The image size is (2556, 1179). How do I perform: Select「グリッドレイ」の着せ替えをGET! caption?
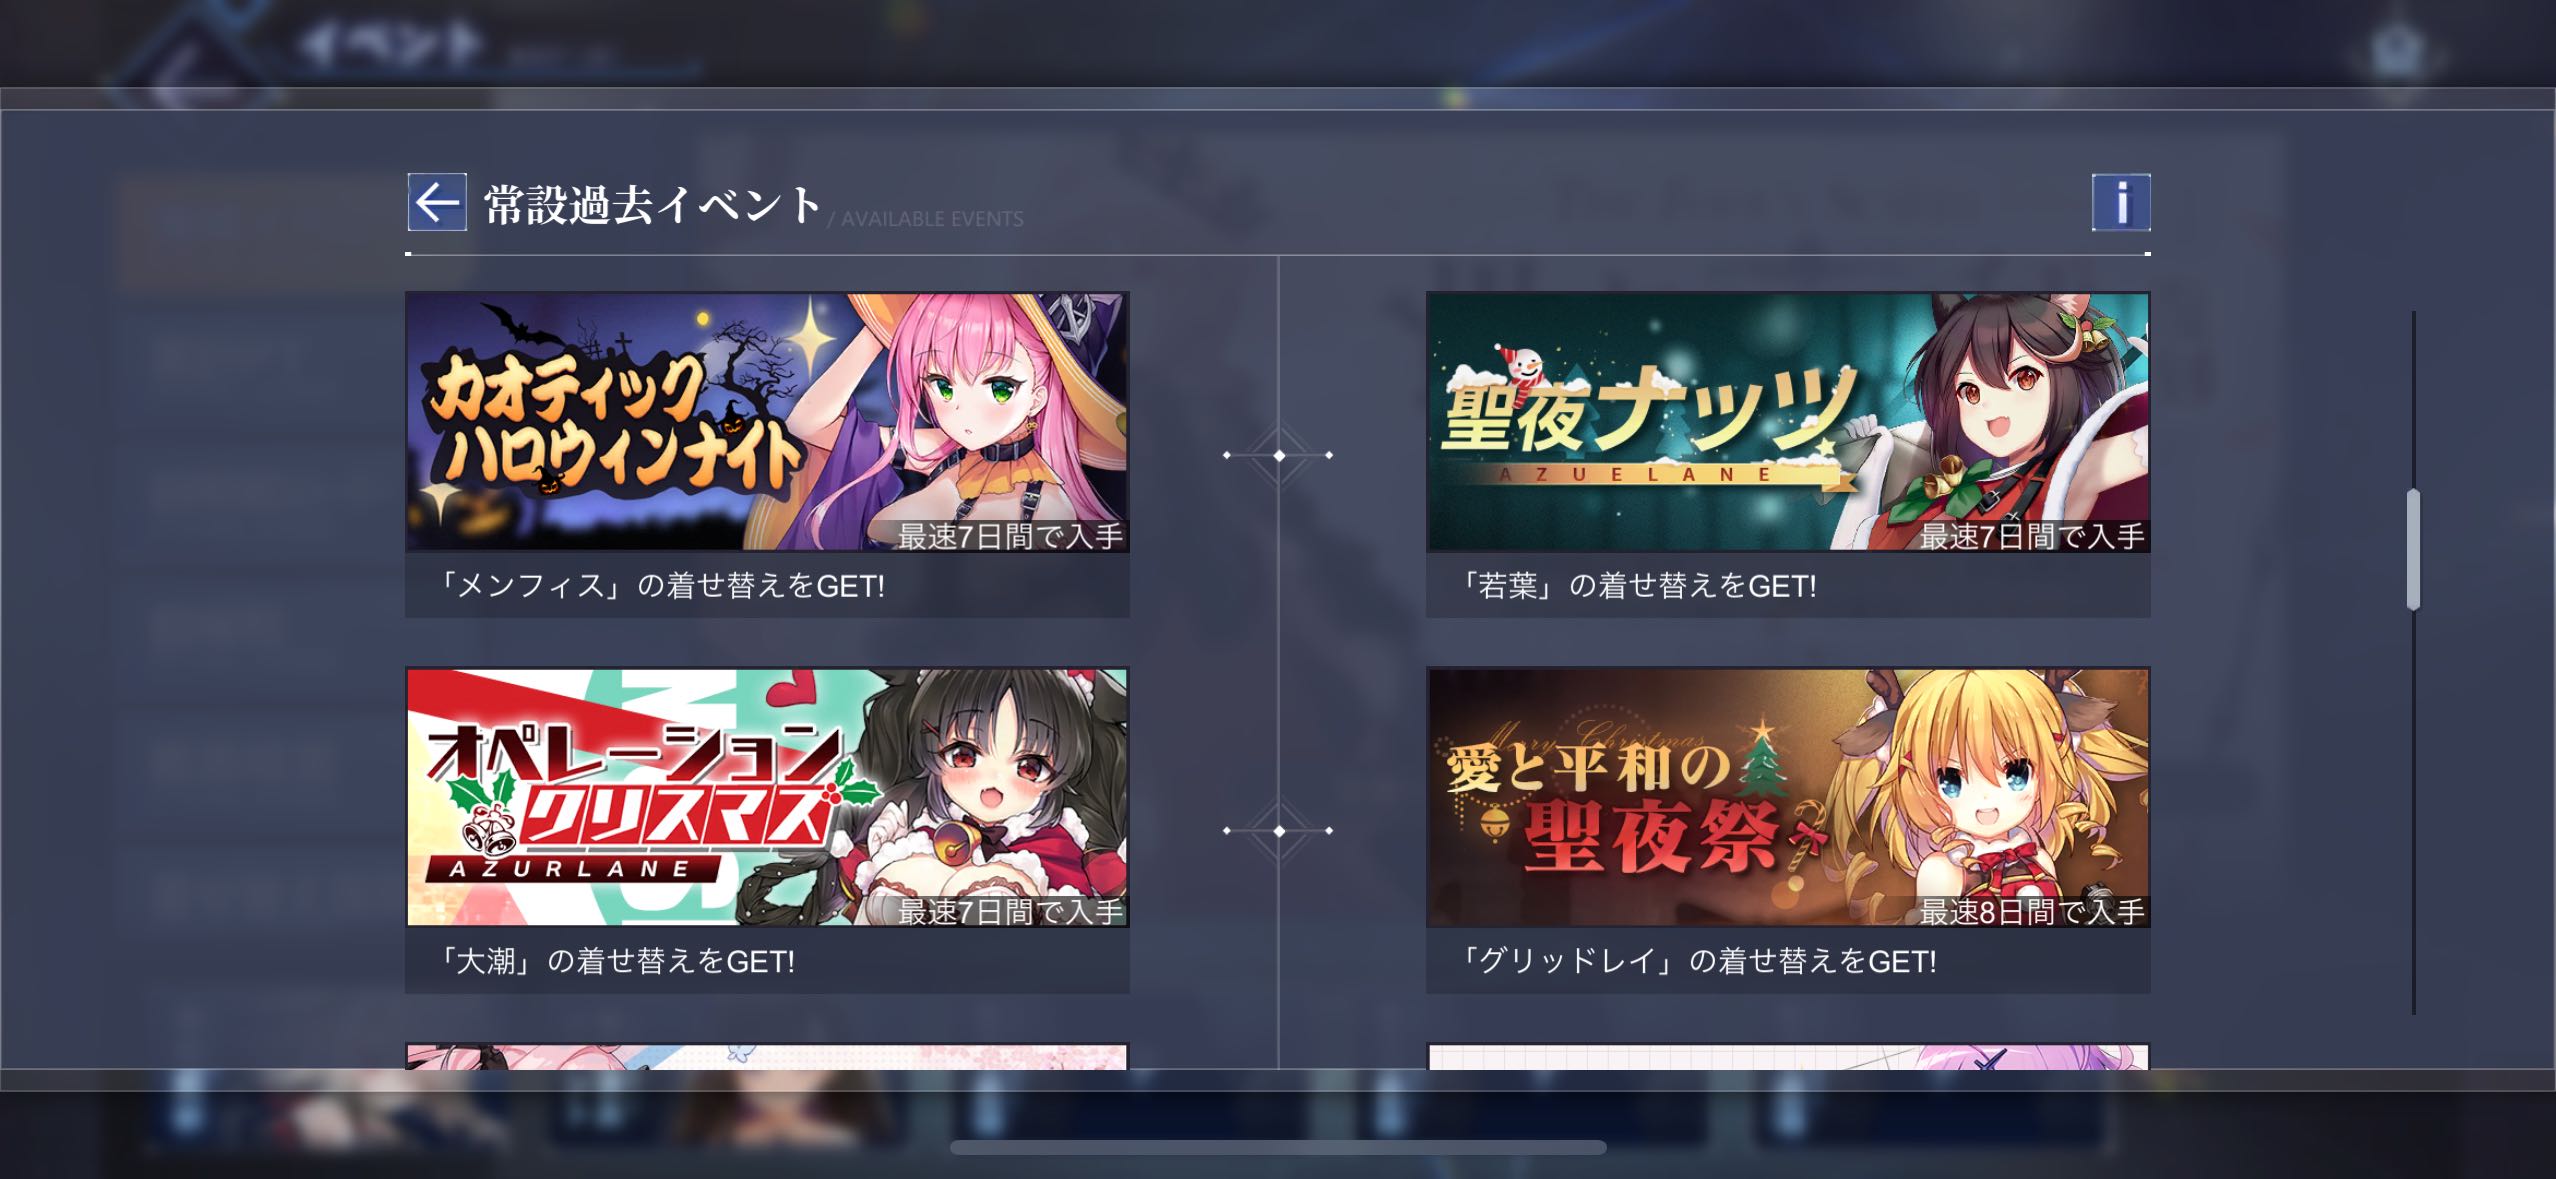pos(1696,961)
